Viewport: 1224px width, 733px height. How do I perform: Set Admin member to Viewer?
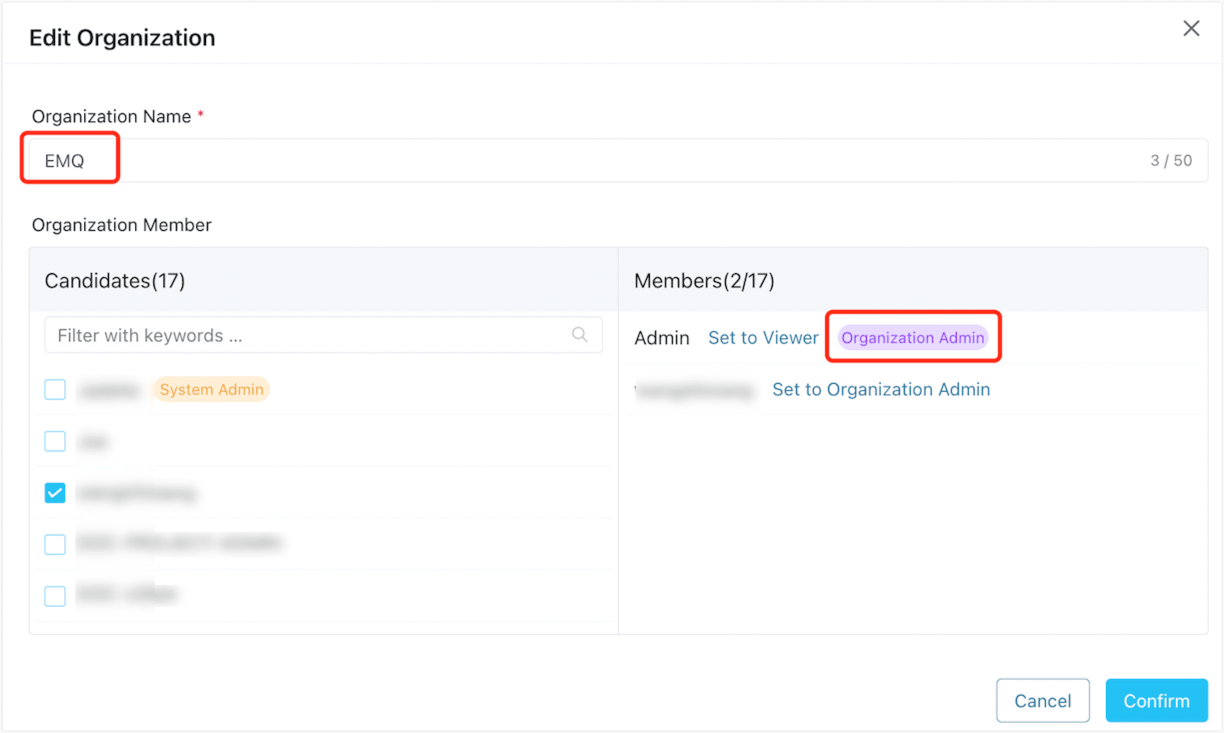coord(763,338)
